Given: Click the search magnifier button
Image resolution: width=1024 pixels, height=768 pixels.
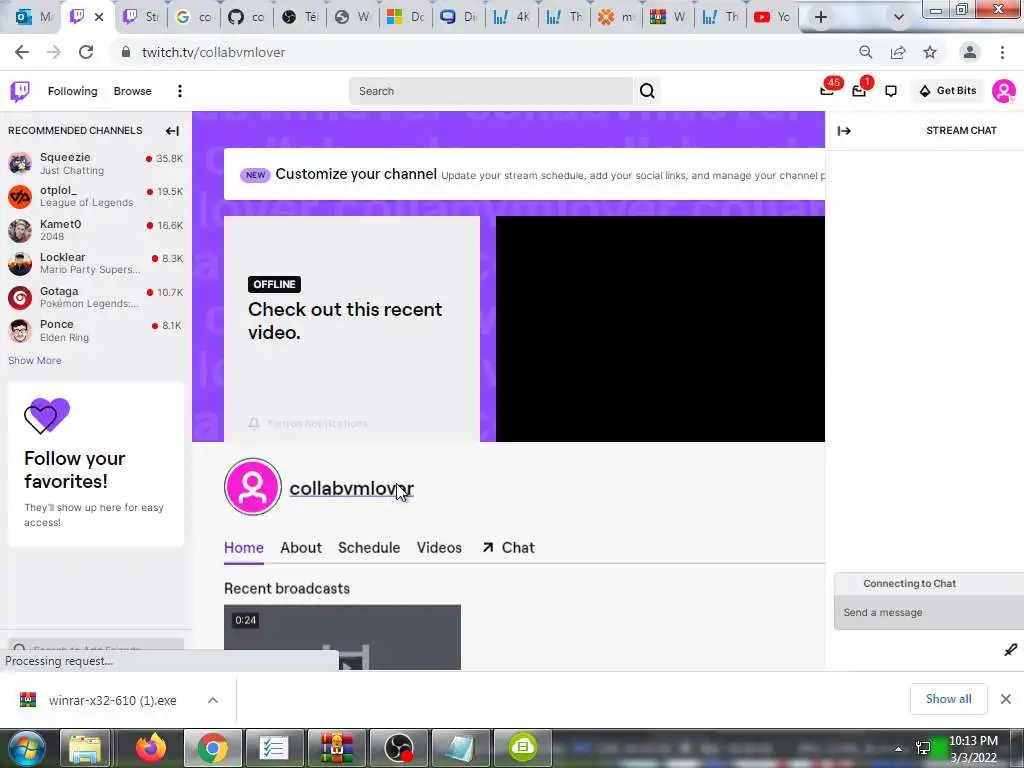Looking at the screenshot, I should (x=647, y=91).
